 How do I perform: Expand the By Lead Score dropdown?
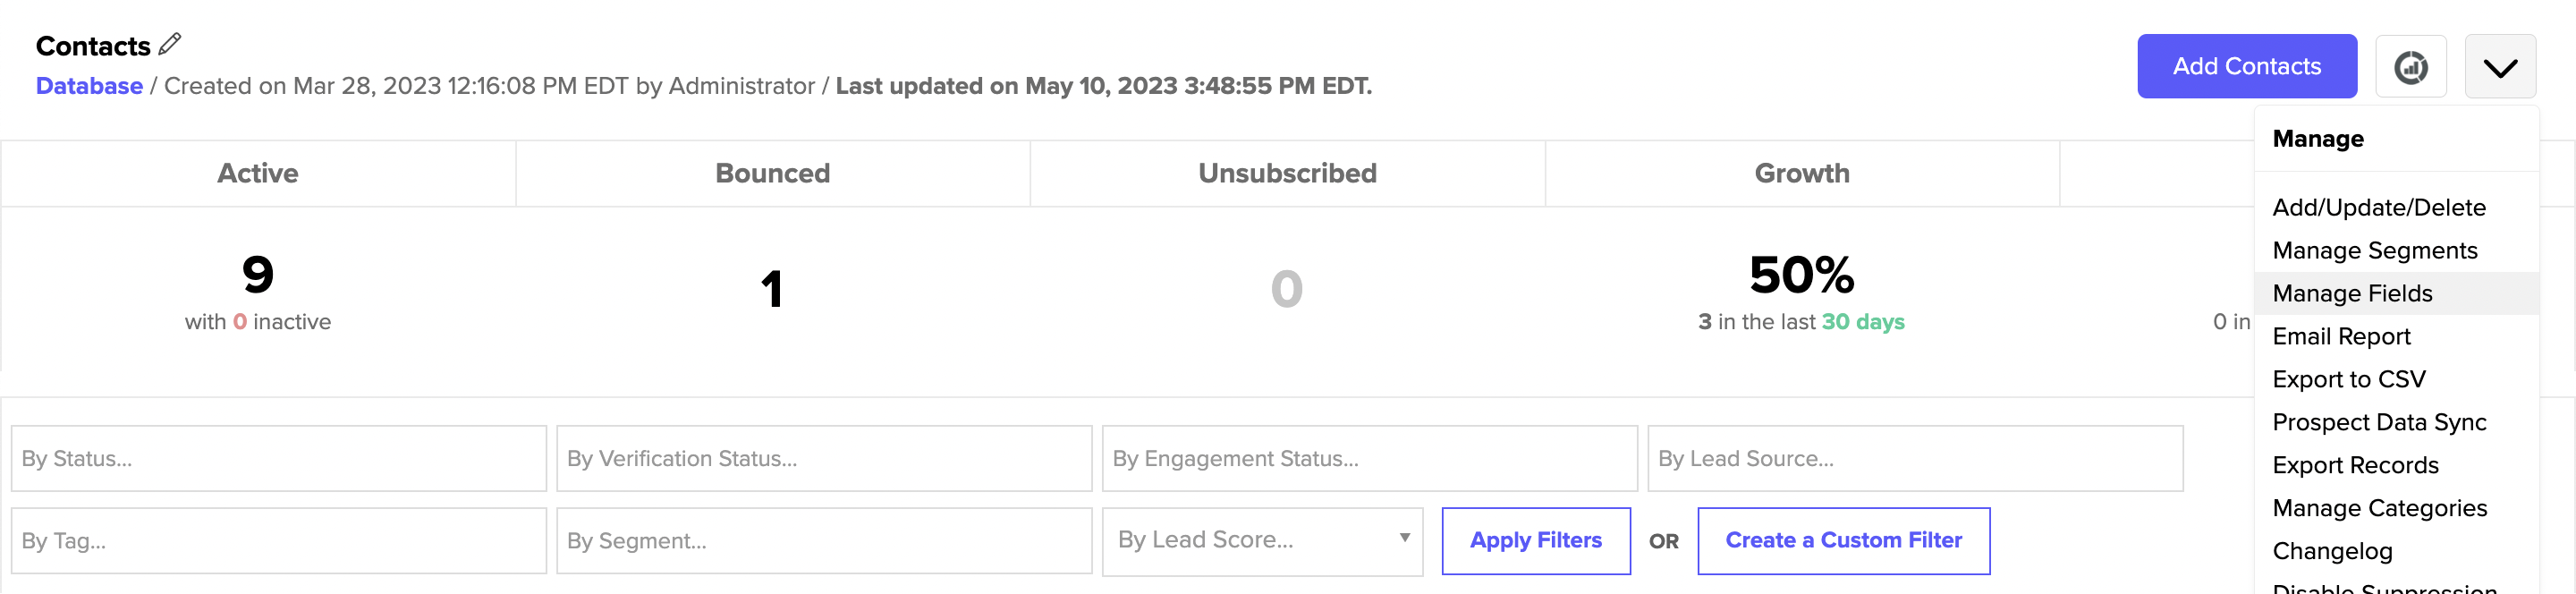click(x=1262, y=541)
